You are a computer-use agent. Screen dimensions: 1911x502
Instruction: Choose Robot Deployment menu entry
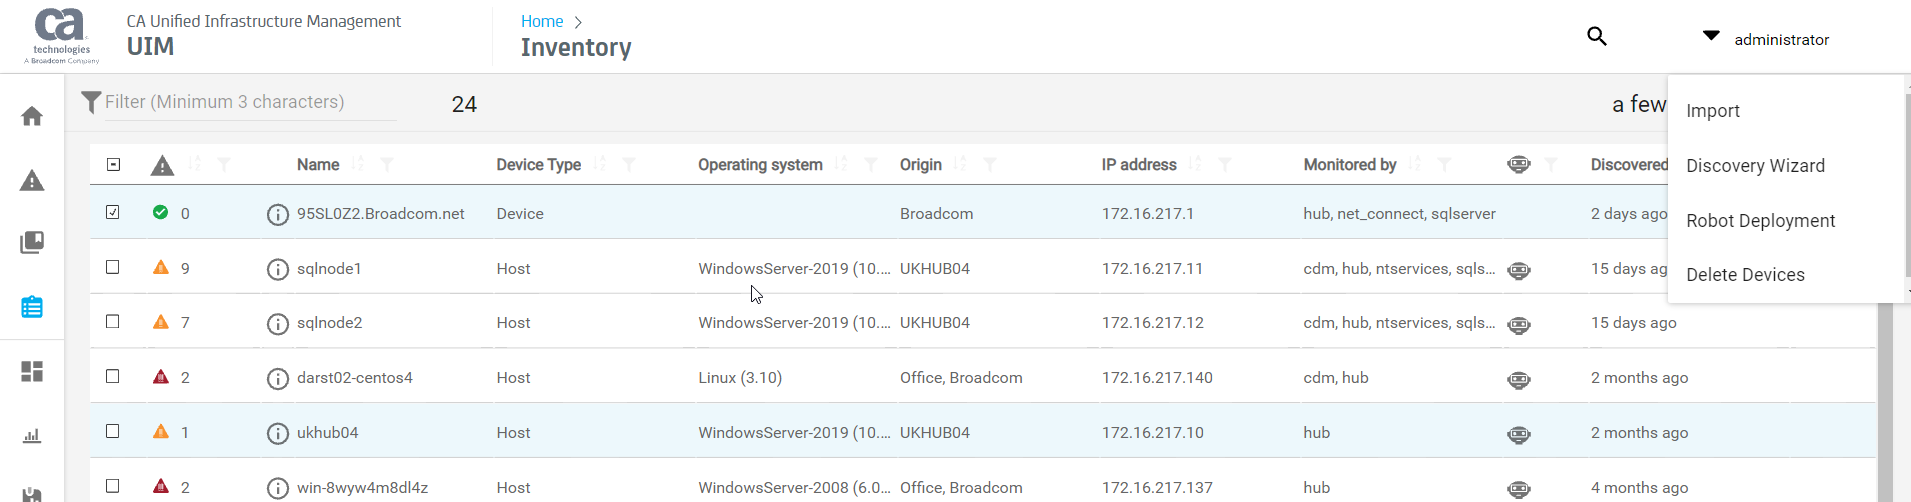1760,221
